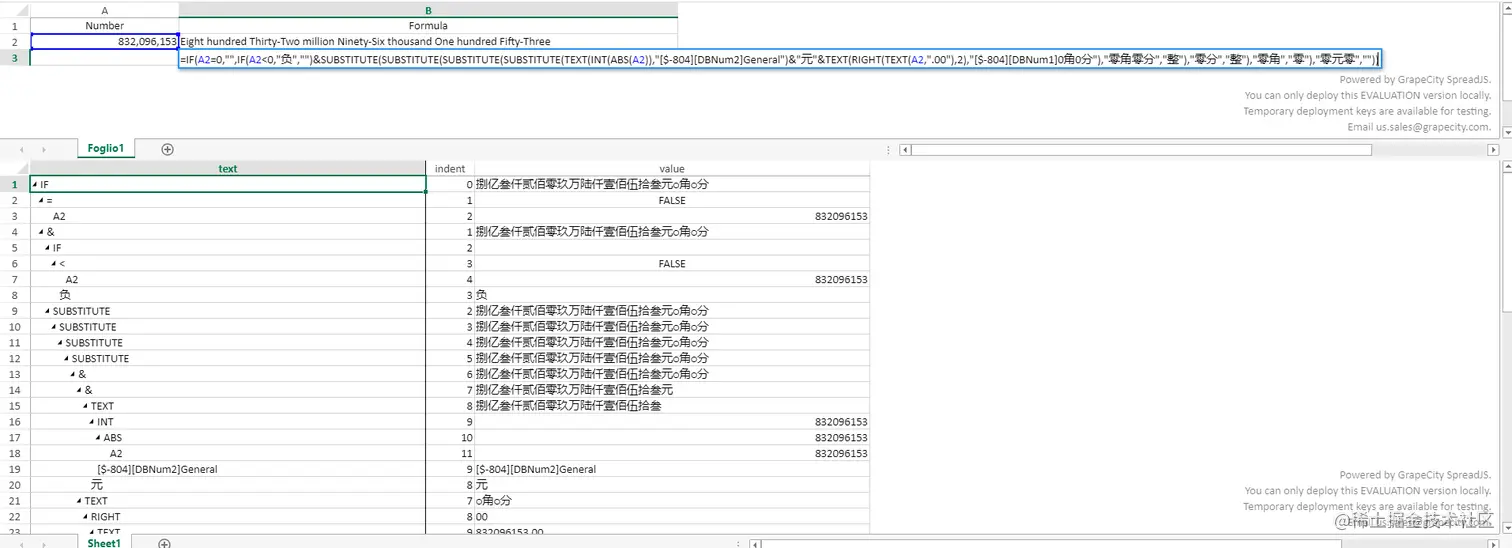The height and width of the screenshot is (548, 1512).
Task: Click the formula edit box in cell B3
Action: pyautogui.click(x=780, y=59)
